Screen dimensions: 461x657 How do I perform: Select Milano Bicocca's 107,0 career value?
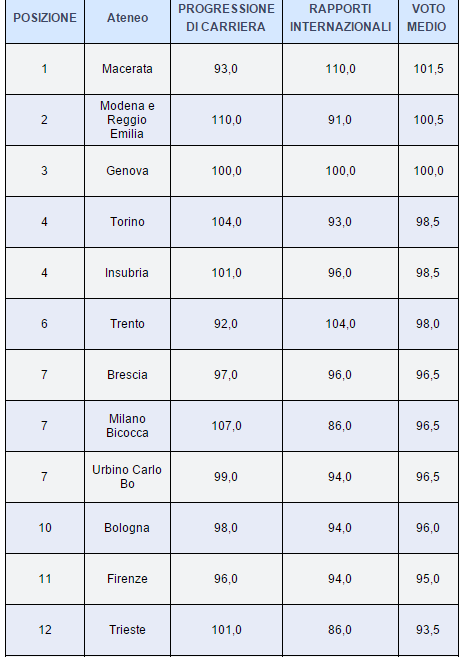226,426
